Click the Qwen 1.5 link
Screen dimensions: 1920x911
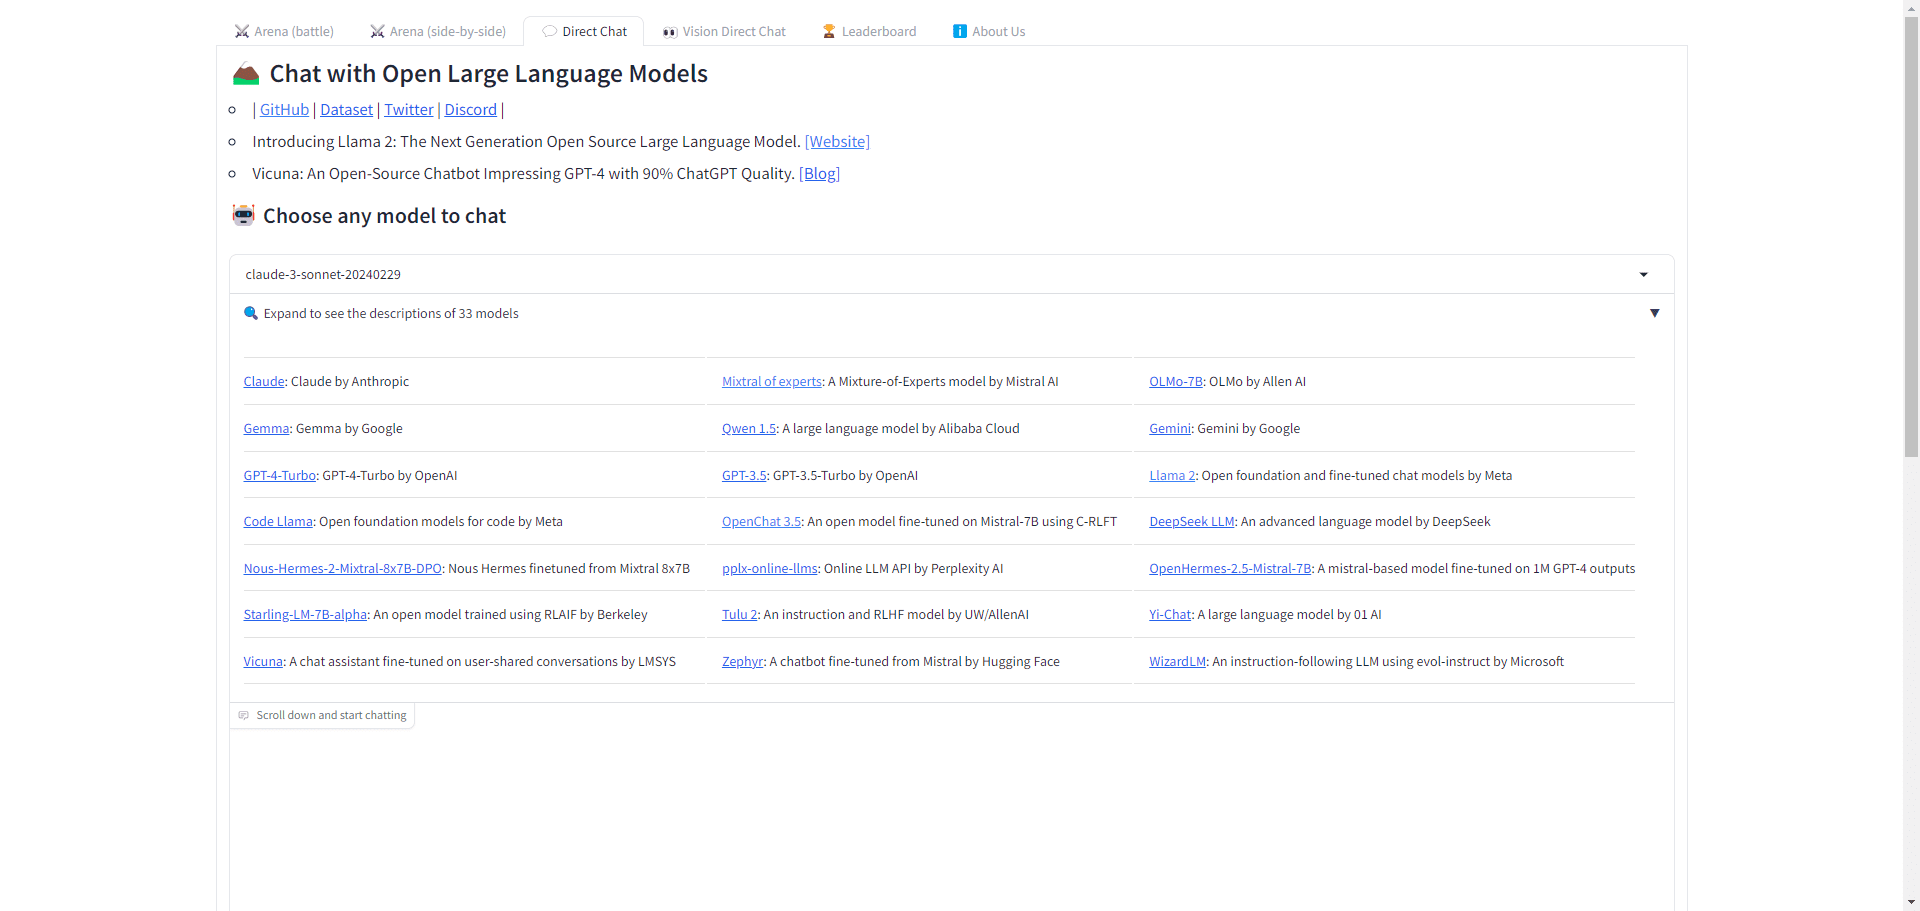pyautogui.click(x=749, y=429)
